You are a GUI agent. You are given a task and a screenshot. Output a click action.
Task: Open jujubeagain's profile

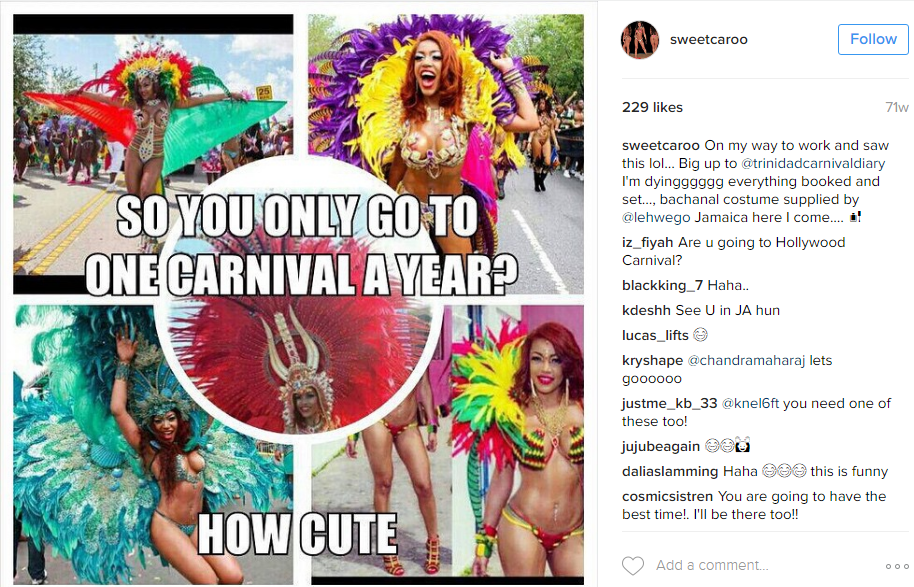[x=661, y=447]
